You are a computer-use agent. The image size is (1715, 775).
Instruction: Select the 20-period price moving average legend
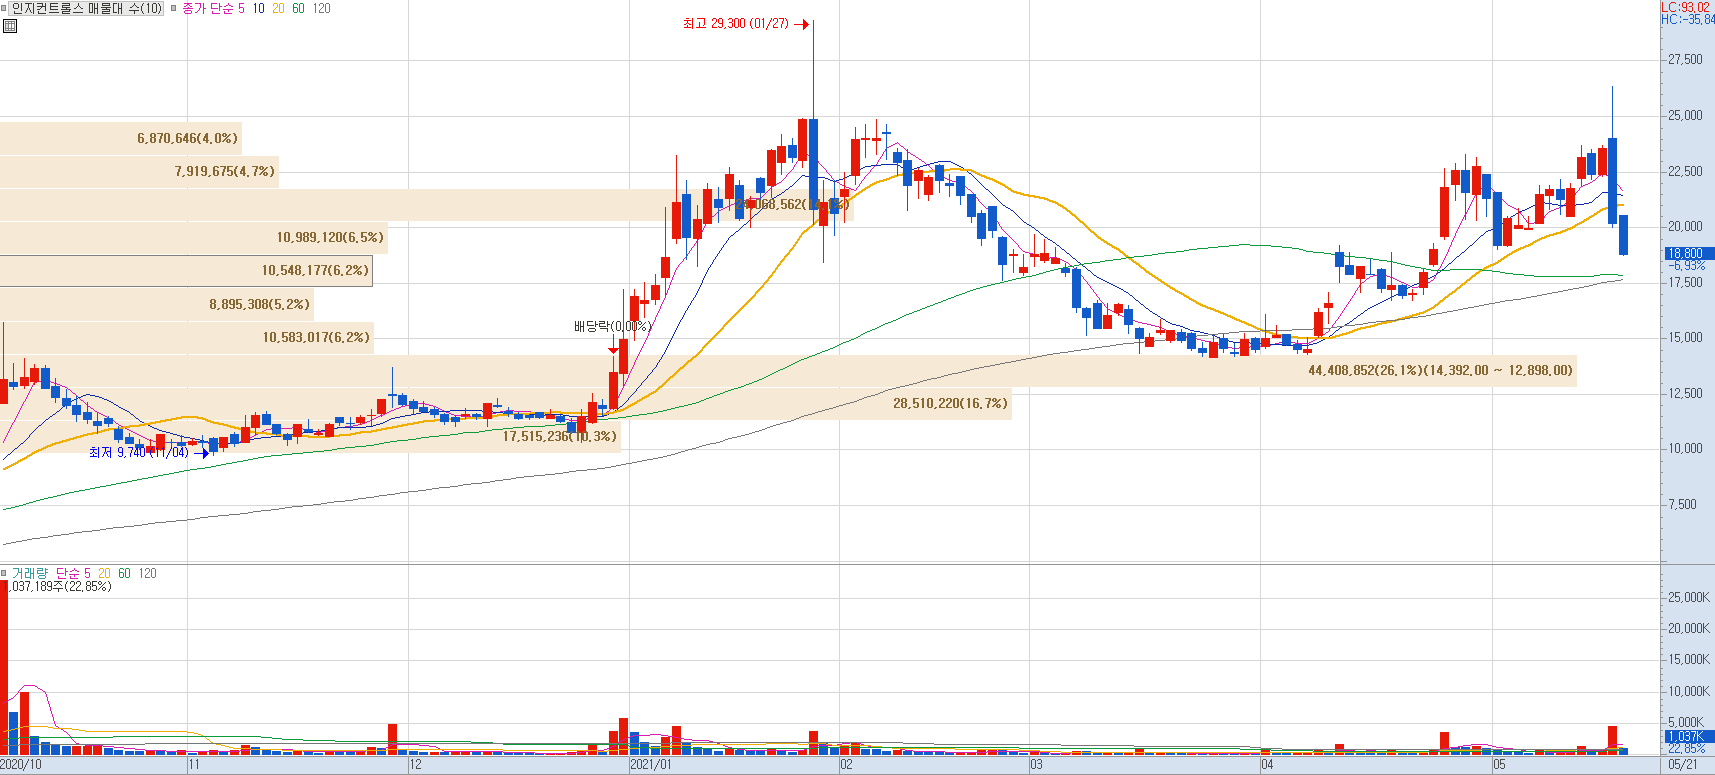[278, 8]
